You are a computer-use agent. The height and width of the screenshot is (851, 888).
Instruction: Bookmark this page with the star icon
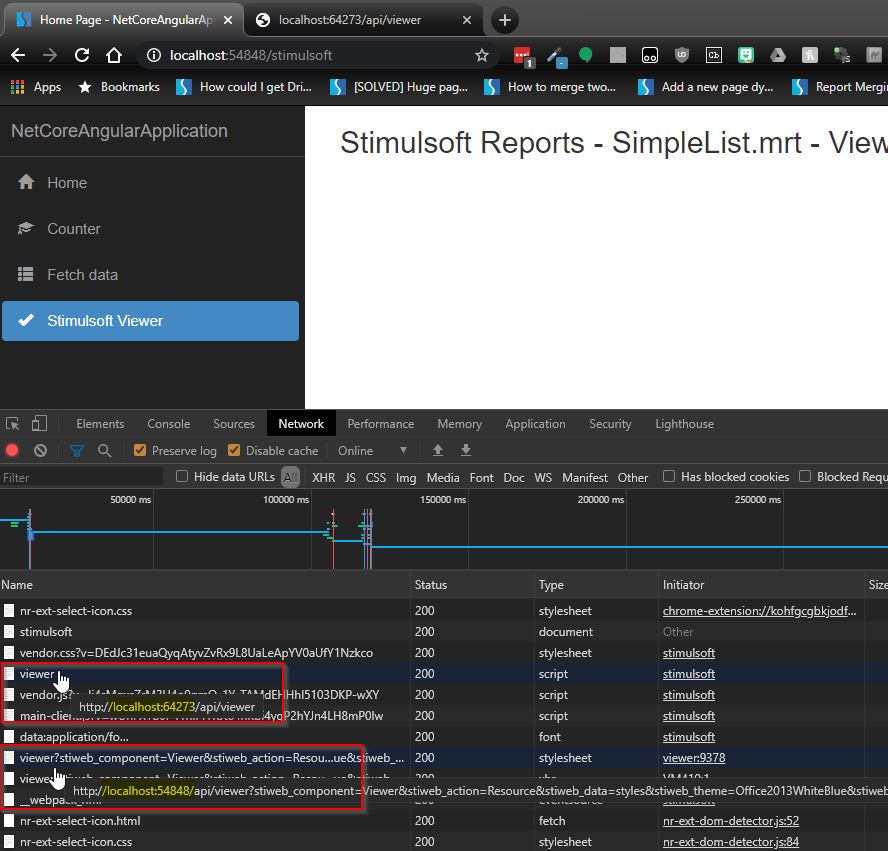tap(481, 55)
